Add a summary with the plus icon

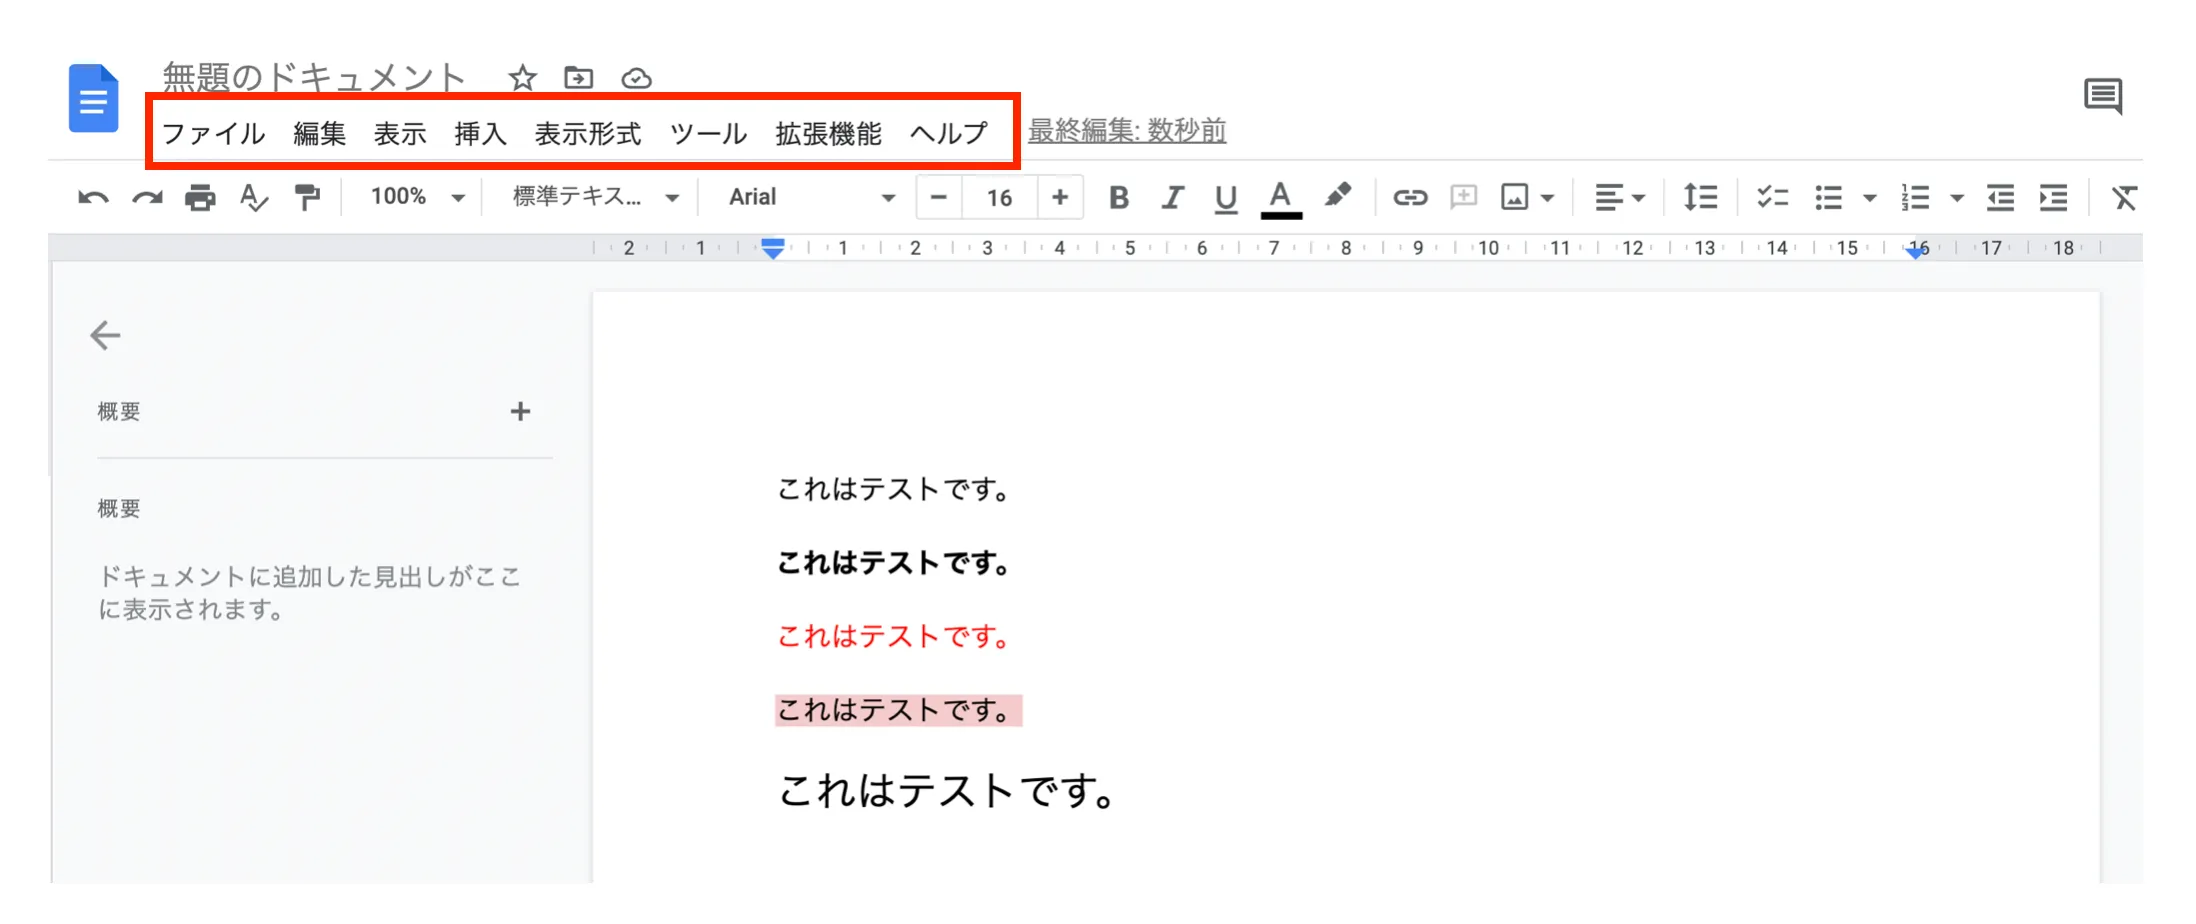[x=520, y=411]
